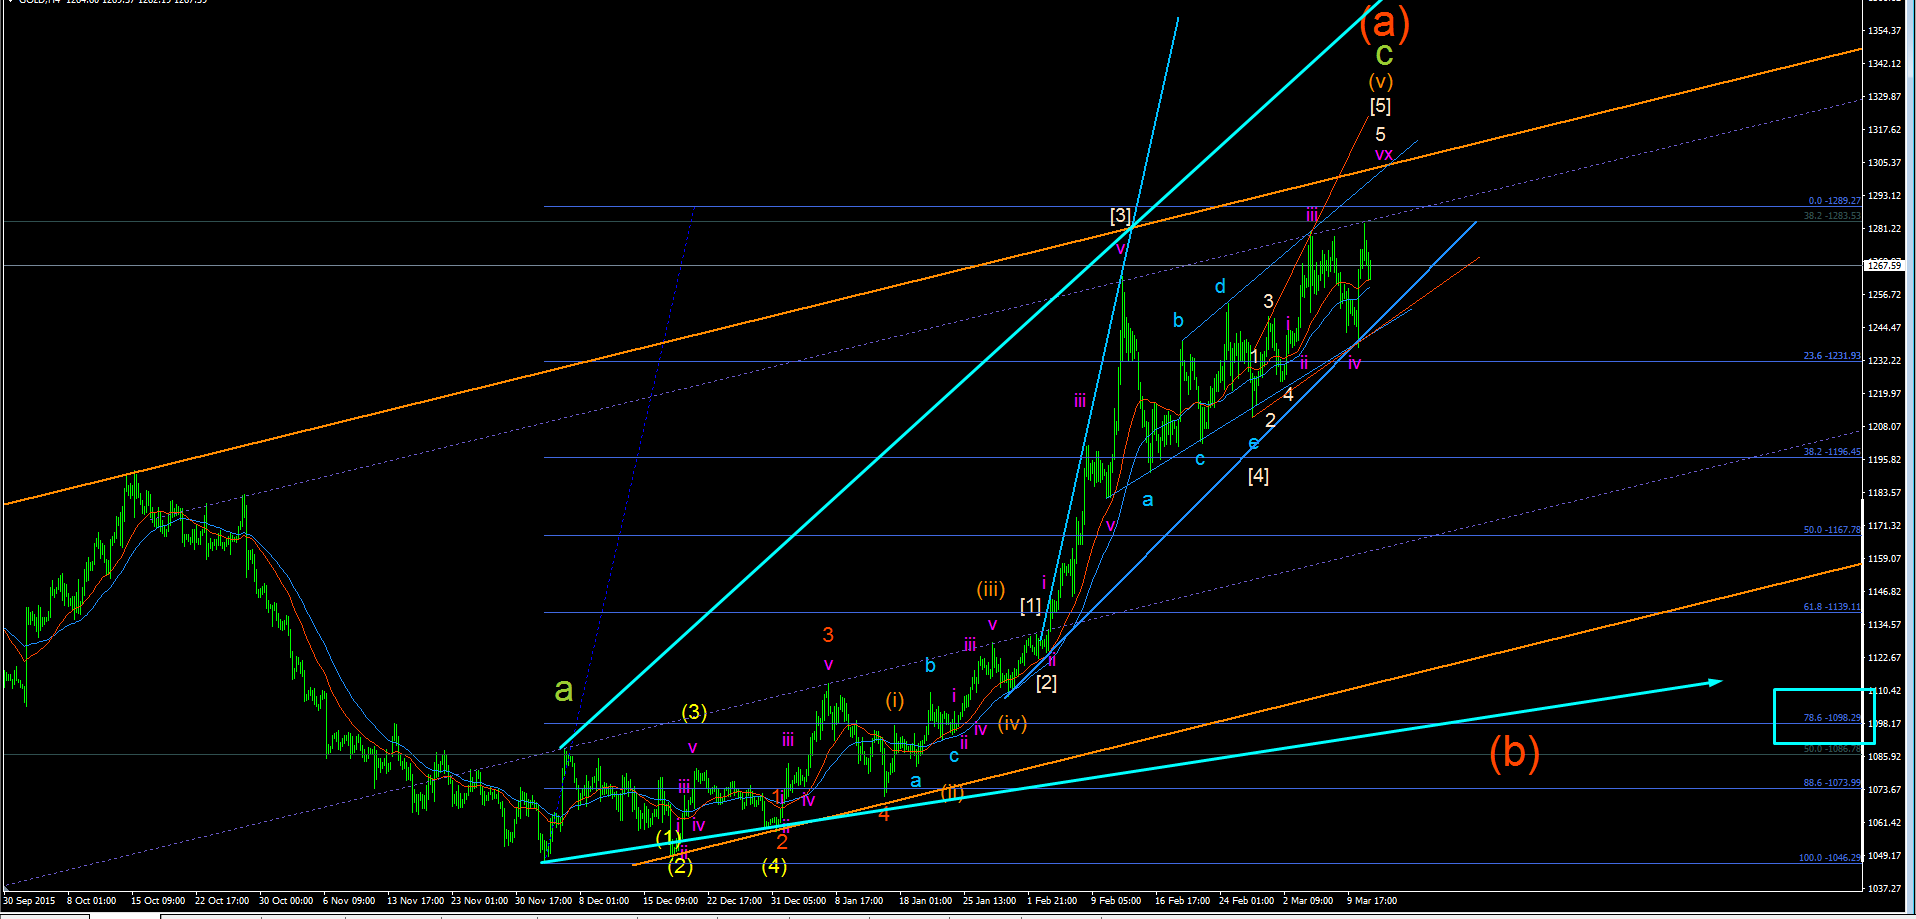The image size is (1916, 919).
Task: Click the 1085.92 price scale value
Action: click(1885, 757)
